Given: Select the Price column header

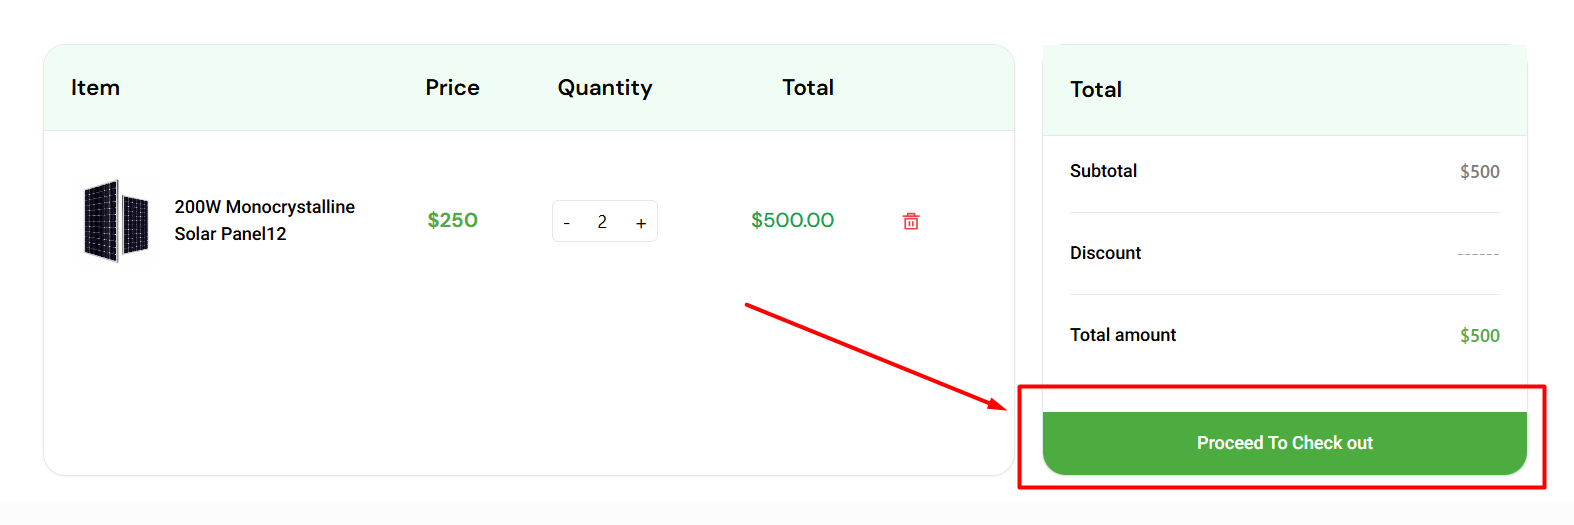Looking at the screenshot, I should pos(452,88).
